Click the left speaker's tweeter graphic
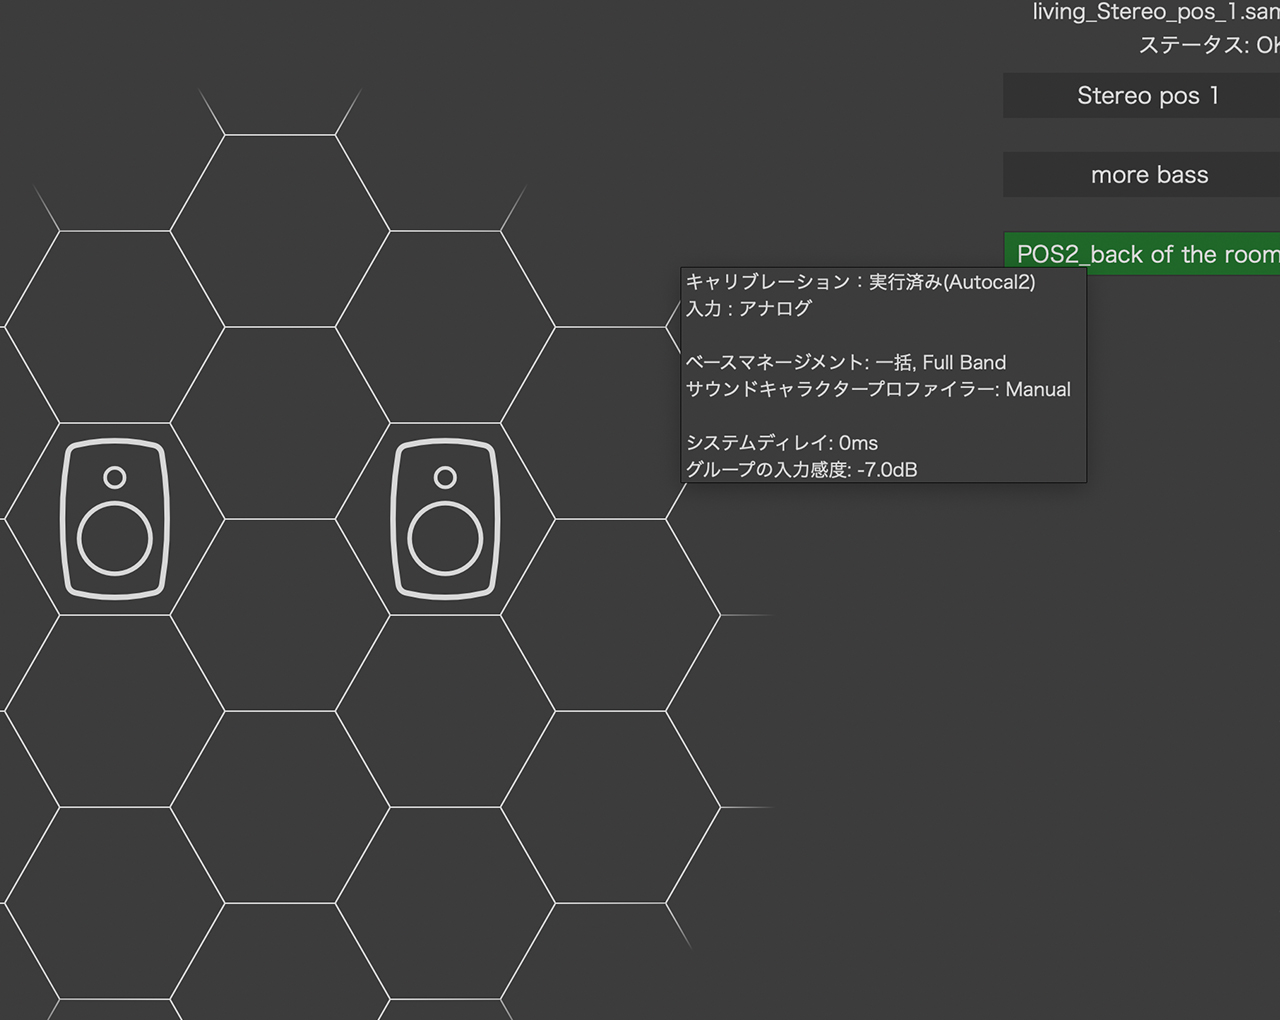1280x1020 pixels. pos(114,477)
